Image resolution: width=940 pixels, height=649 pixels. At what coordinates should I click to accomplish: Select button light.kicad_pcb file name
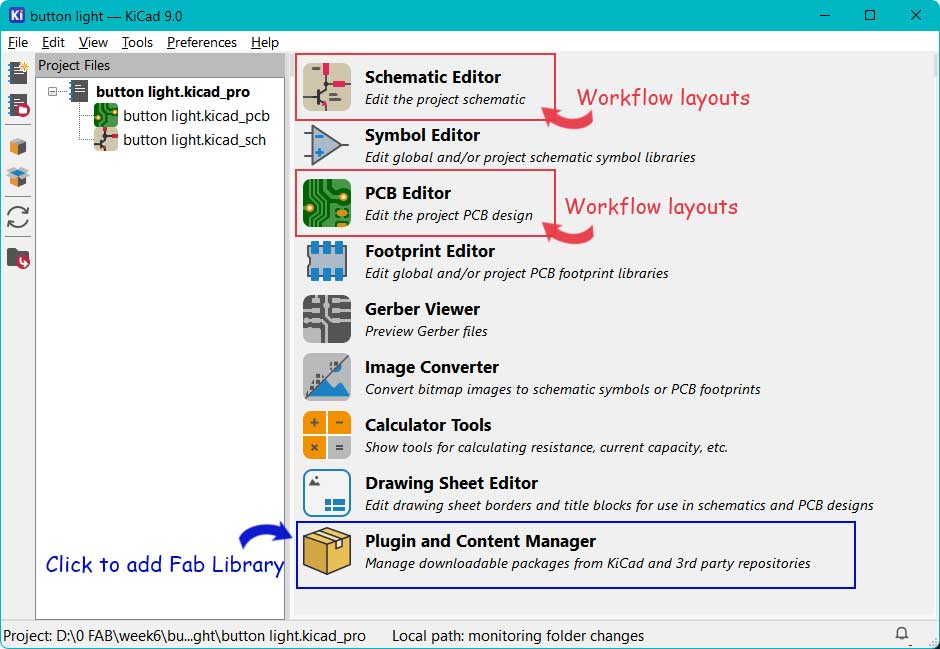196,116
